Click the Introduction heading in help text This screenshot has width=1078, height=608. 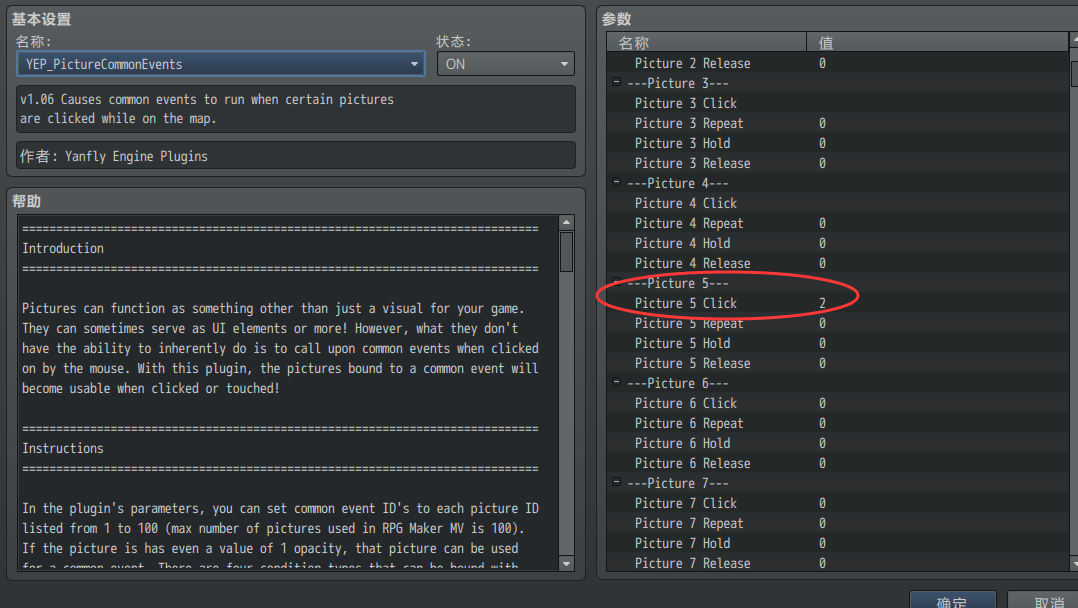63,248
